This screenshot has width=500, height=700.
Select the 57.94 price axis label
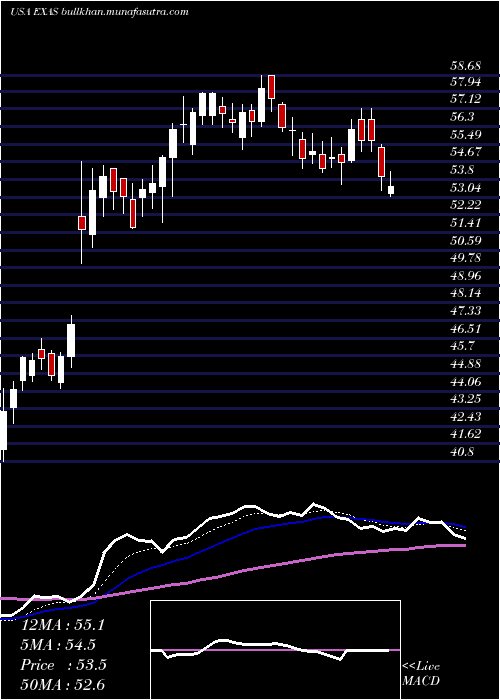[465, 82]
